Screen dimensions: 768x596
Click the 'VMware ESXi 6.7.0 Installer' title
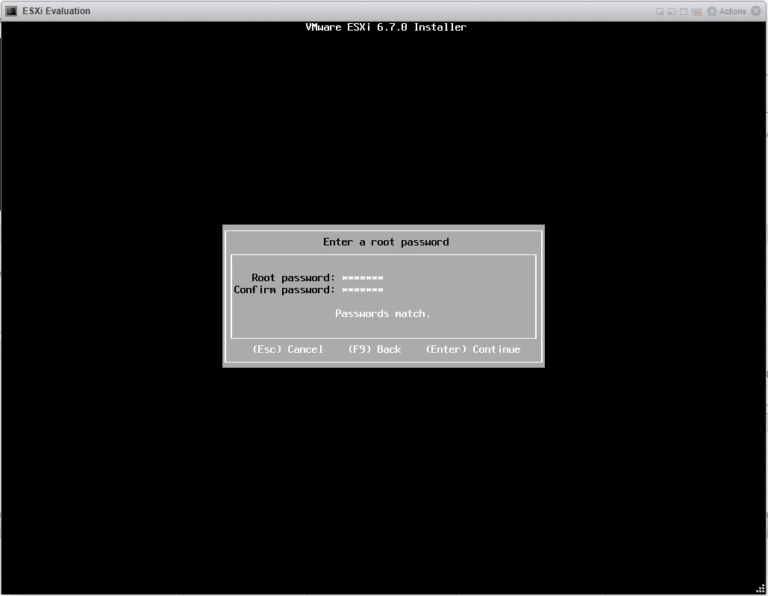point(385,27)
